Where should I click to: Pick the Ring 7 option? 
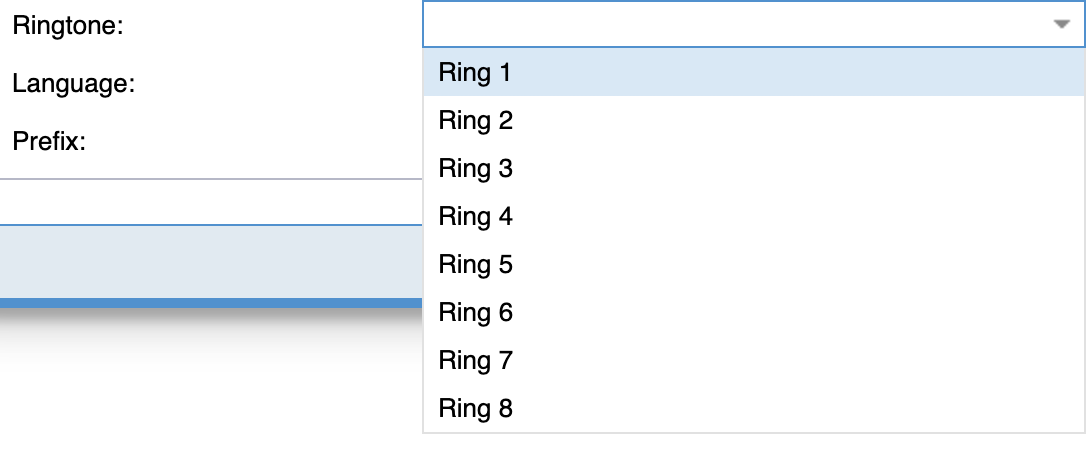click(475, 360)
